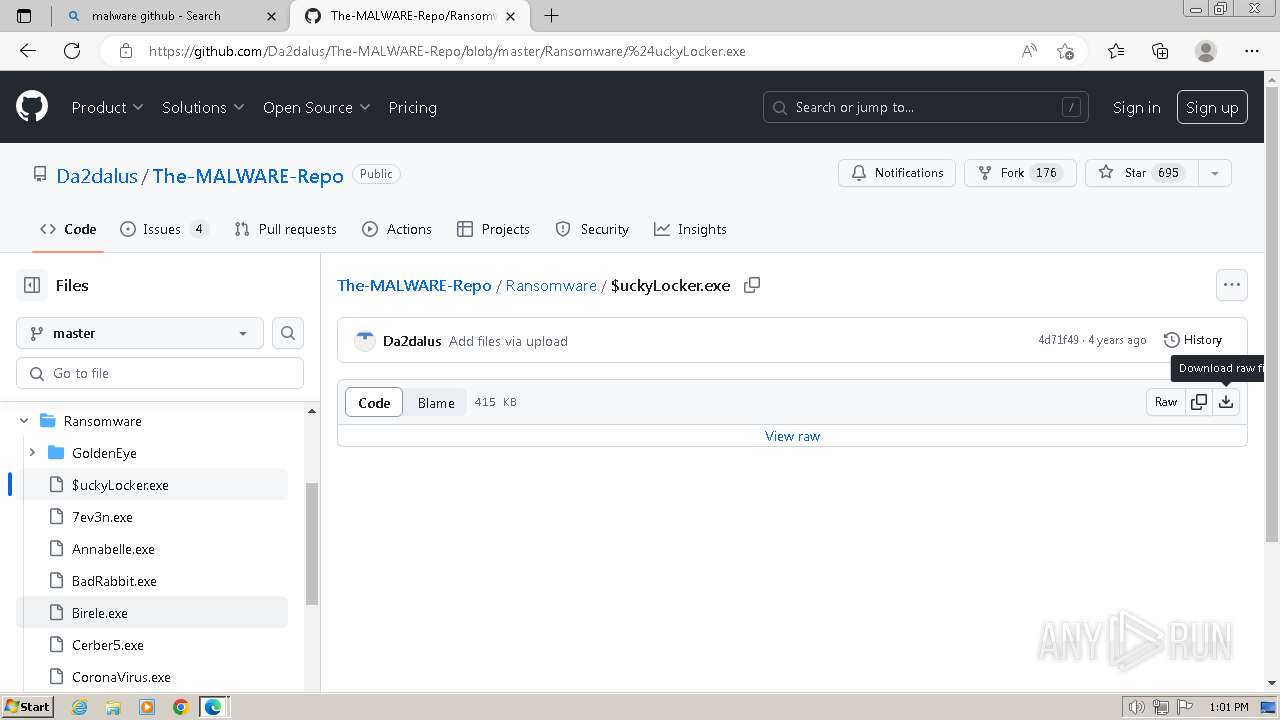1280x720 pixels.
Task: Select the Code tab
Action: pyautogui.click(x=68, y=229)
